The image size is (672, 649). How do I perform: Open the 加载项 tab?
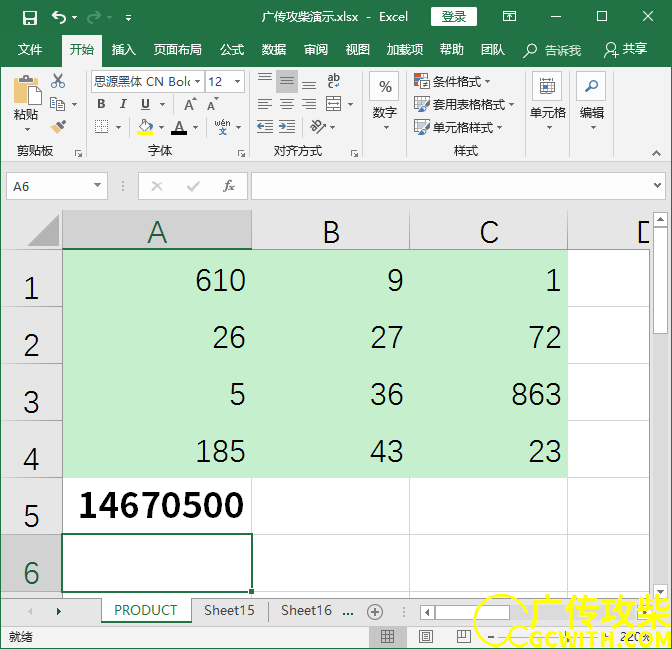click(x=405, y=50)
